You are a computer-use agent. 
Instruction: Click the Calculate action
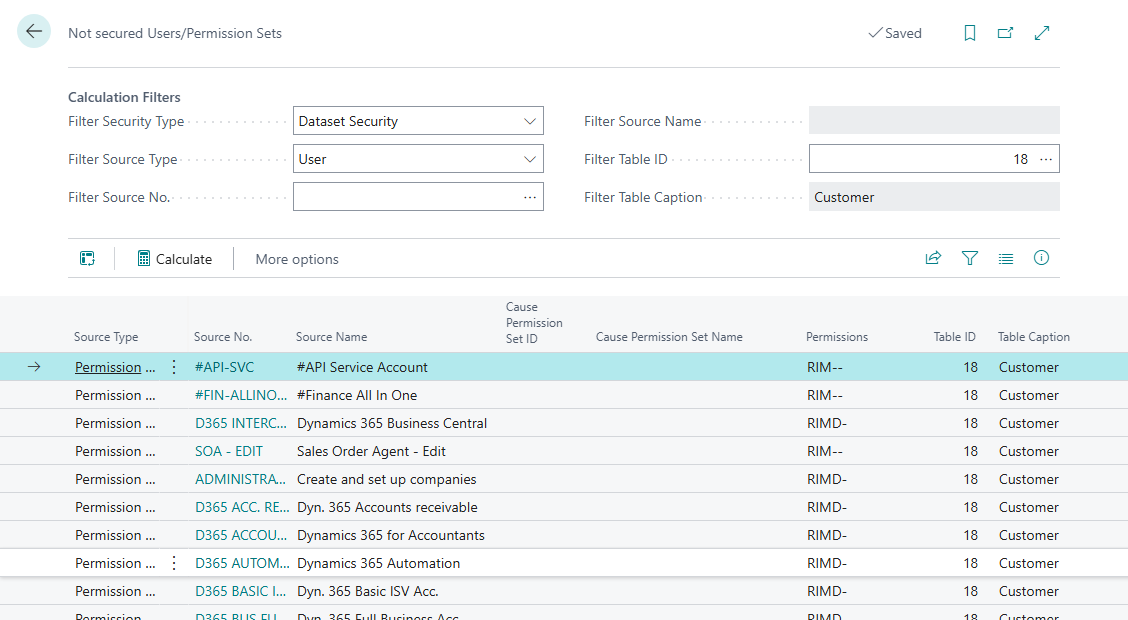[175, 259]
